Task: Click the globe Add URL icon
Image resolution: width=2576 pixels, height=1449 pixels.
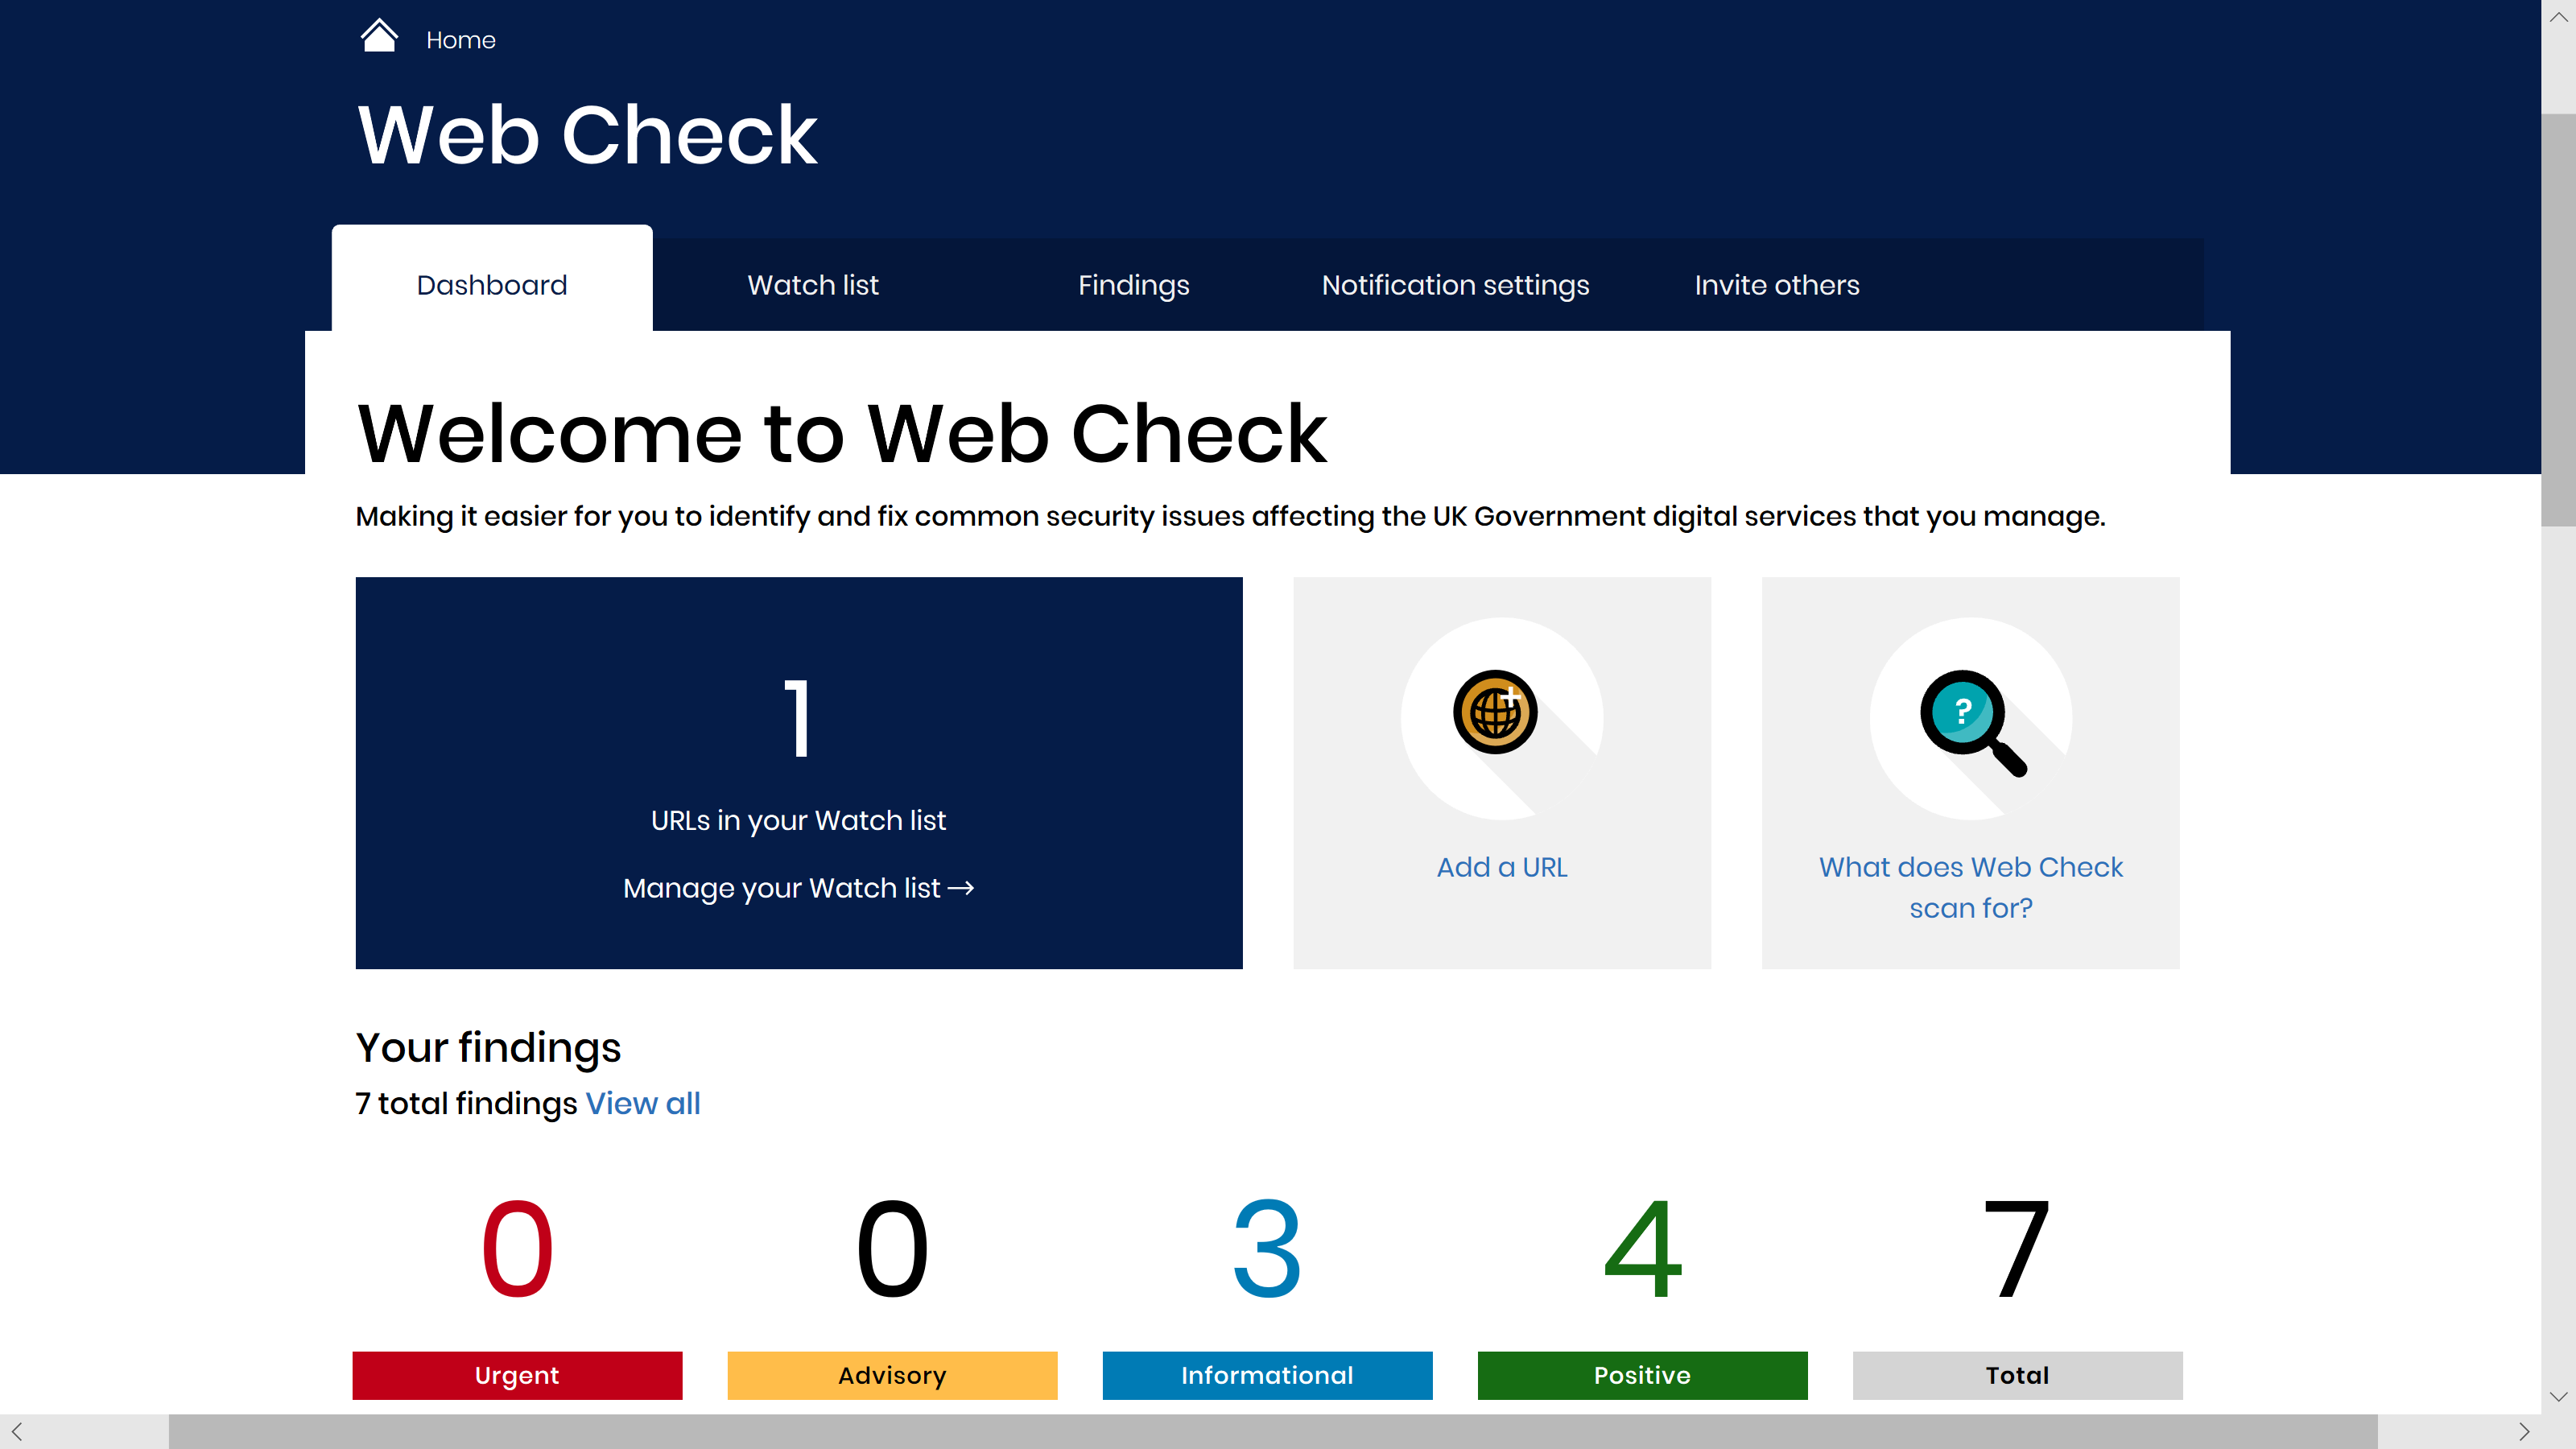Action: (1495, 712)
